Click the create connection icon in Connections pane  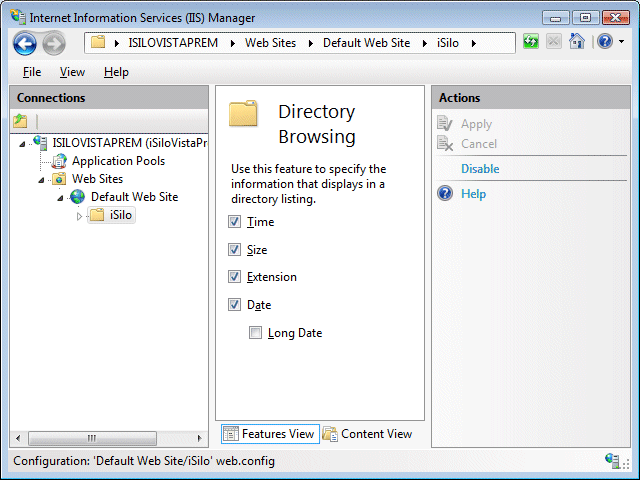coord(21,121)
